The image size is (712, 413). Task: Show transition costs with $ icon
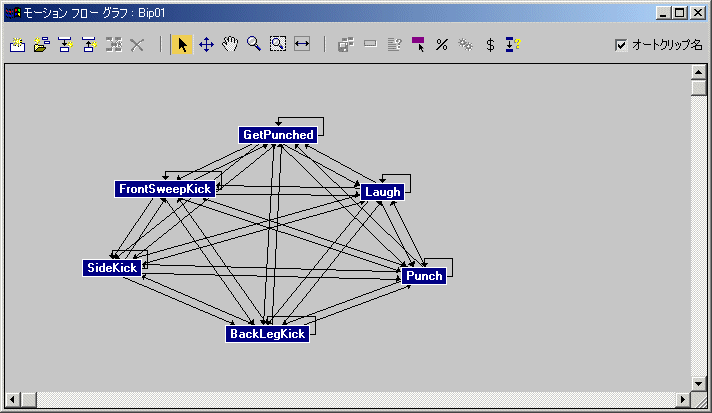point(490,44)
